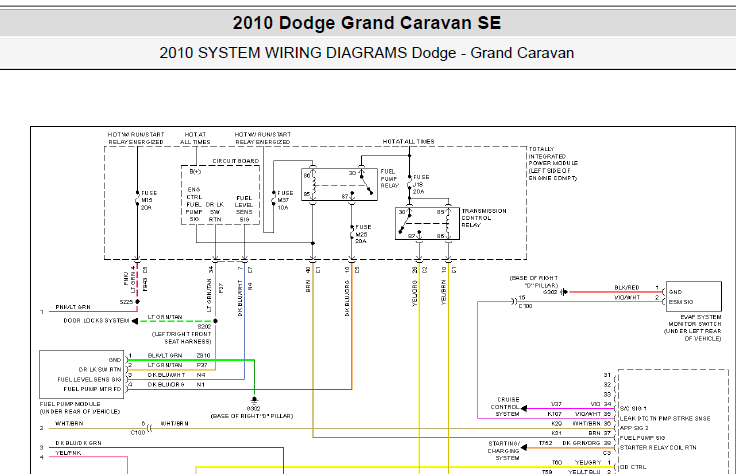The height and width of the screenshot is (474, 736).
Task: Select the "FUSE M25 20A" label
Action: click(x=362, y=234)
